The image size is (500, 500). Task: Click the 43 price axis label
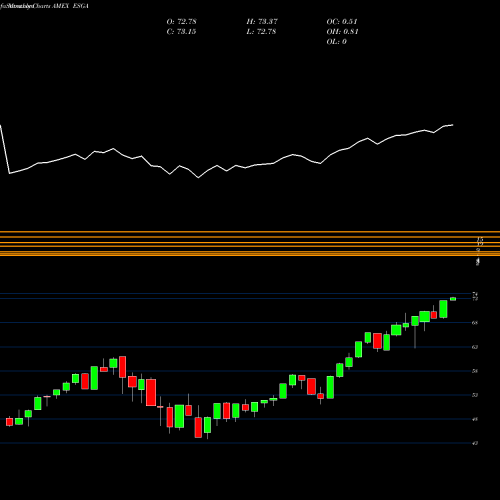475,443
